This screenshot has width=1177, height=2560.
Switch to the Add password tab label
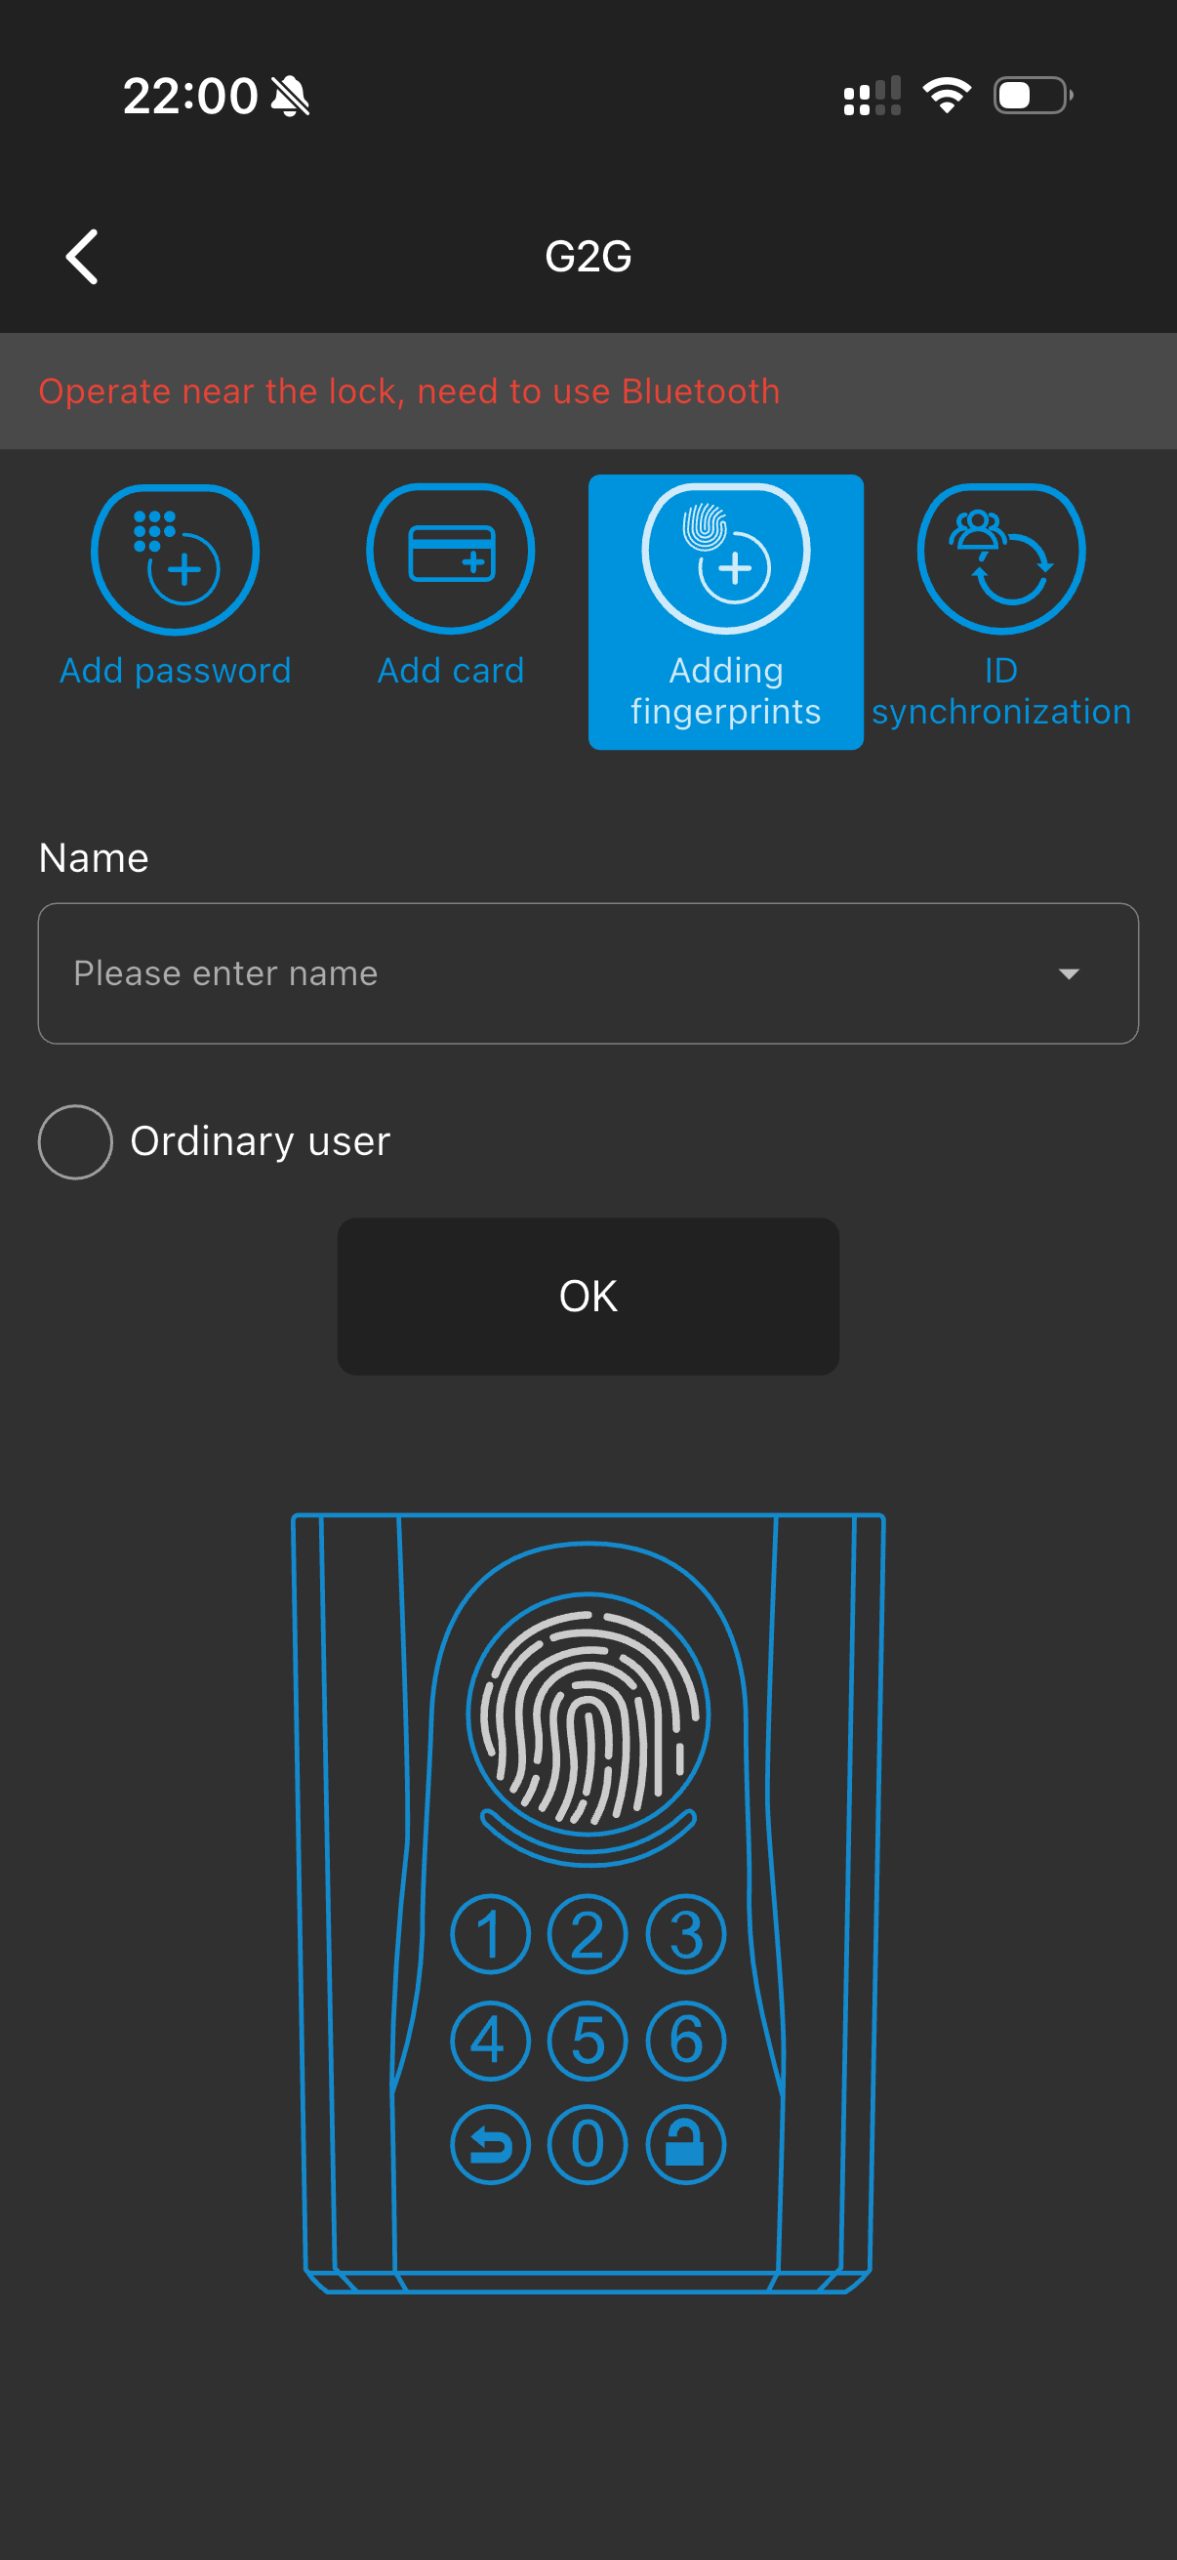click(x=175, y=670)
